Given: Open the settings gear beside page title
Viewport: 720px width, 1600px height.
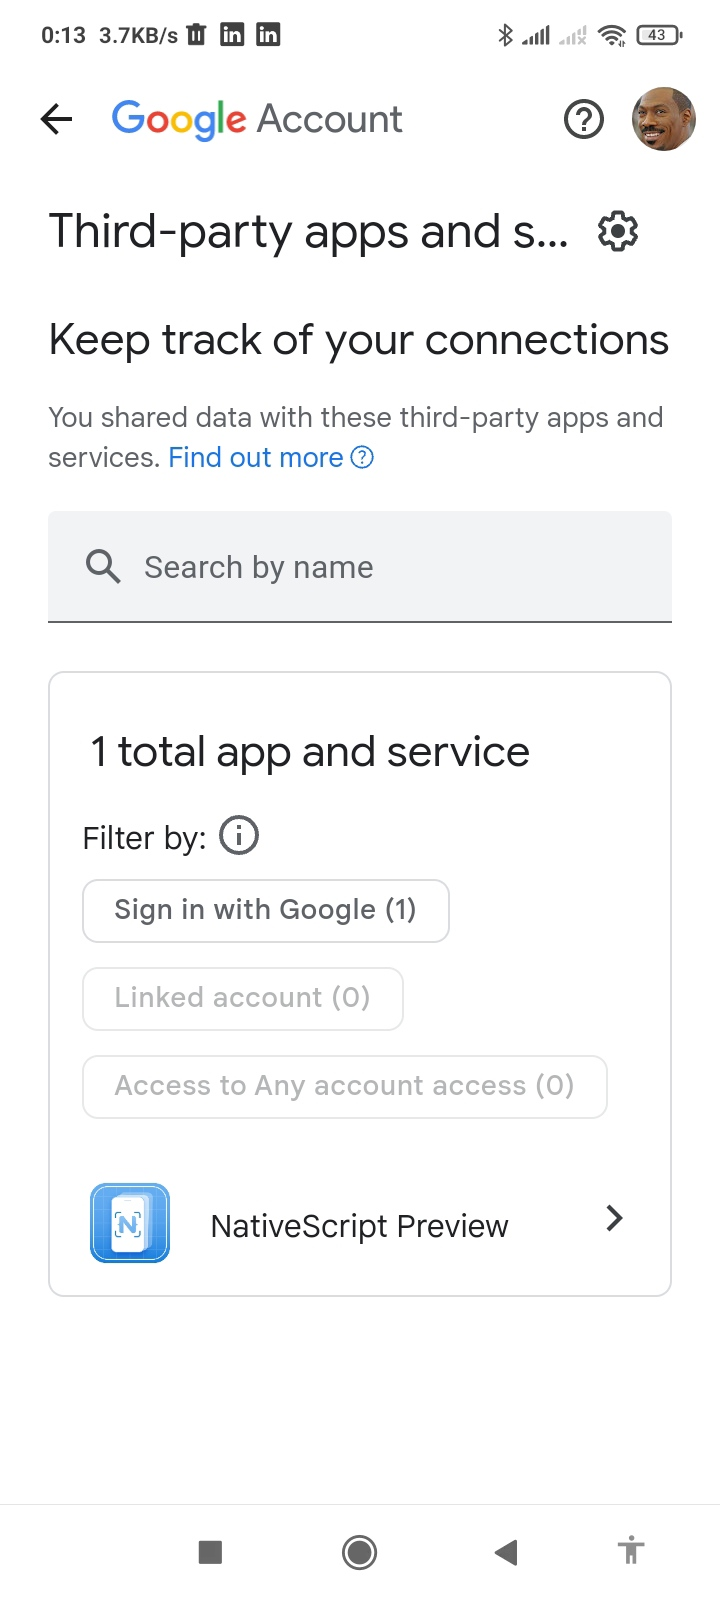Looking at the screenshot, I should click(x=618, y=232).
